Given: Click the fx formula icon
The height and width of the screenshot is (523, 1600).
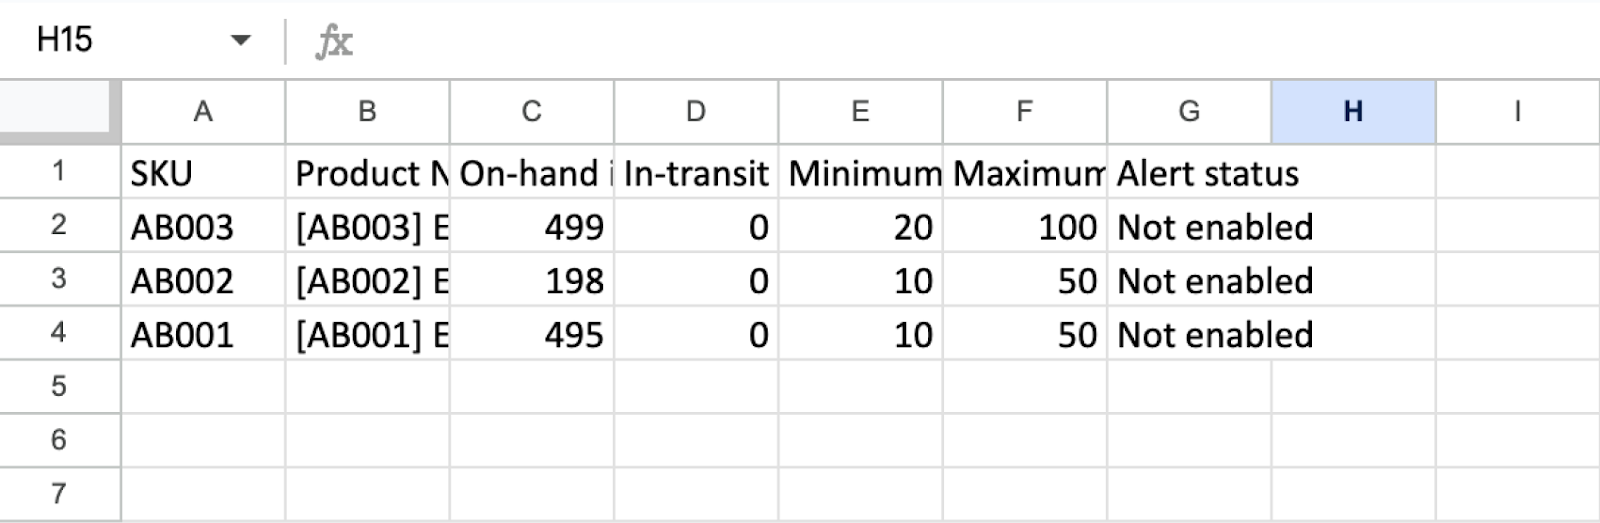Looking at the screenshot, I should click(334, 41).
